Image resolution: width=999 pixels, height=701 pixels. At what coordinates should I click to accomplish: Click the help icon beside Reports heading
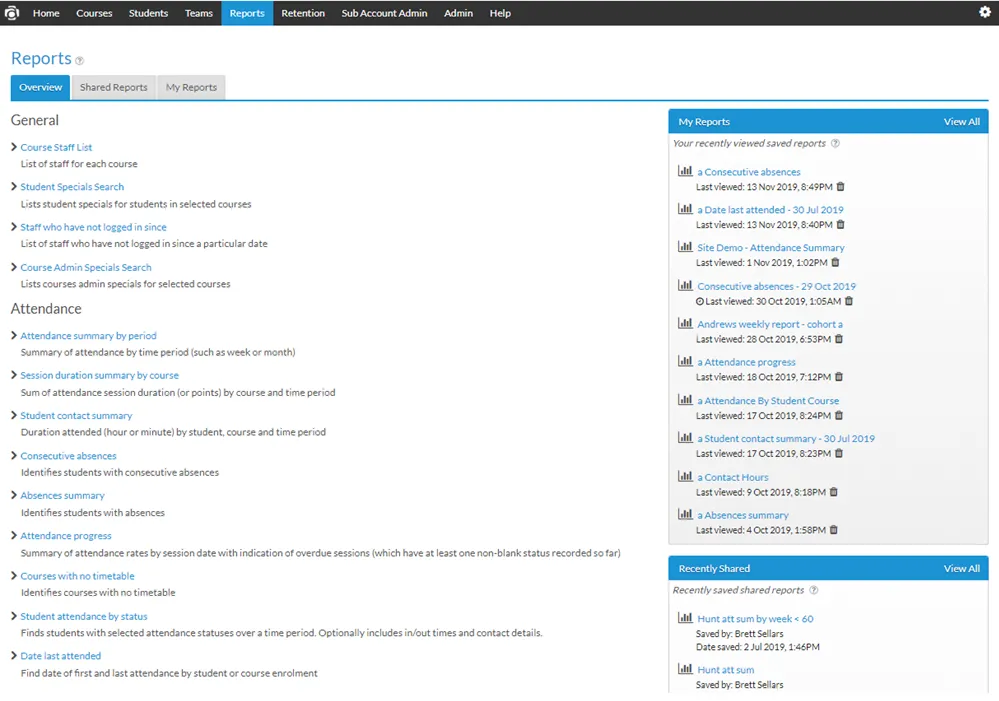pyautogui.click(x=80, y=61)
